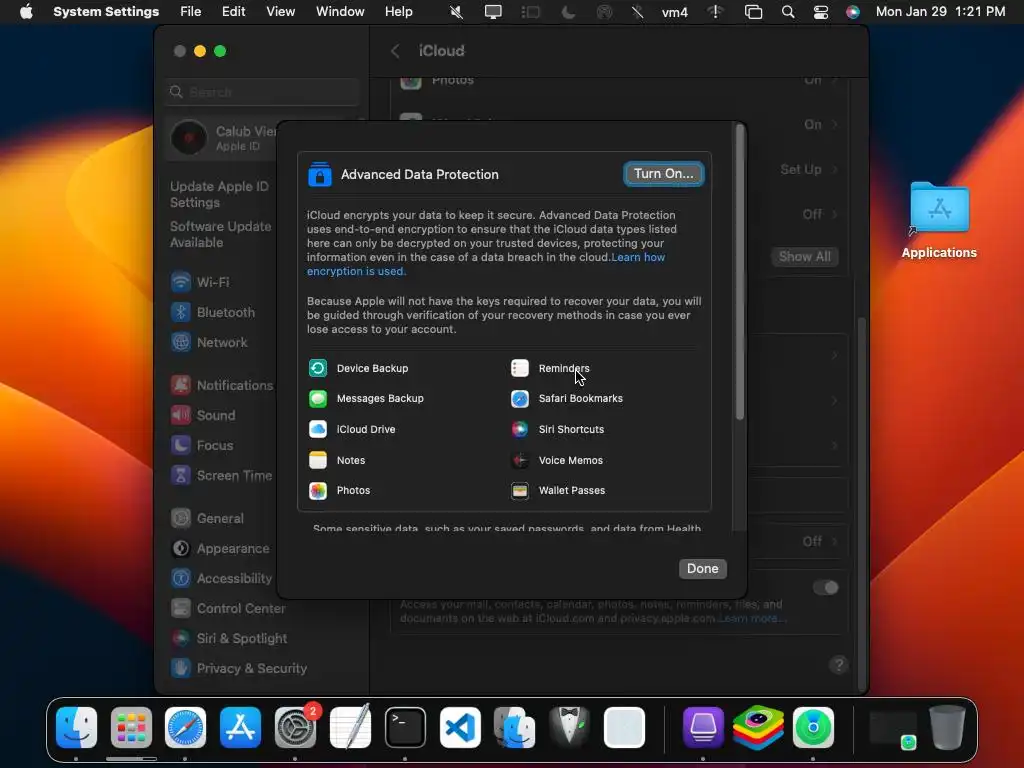Screen dimensions: 1024x768
Task: Click the help question mark button
Action: pos(839,665)
